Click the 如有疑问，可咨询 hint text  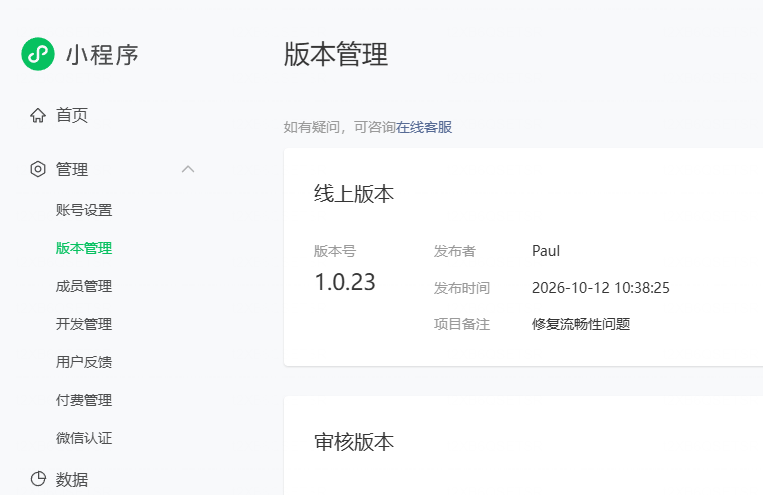click(340, 128)
